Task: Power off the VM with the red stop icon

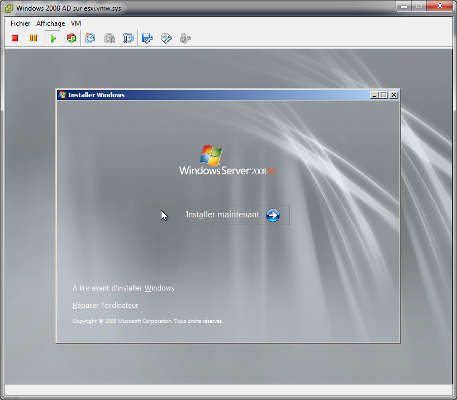Action: [15, 38]
